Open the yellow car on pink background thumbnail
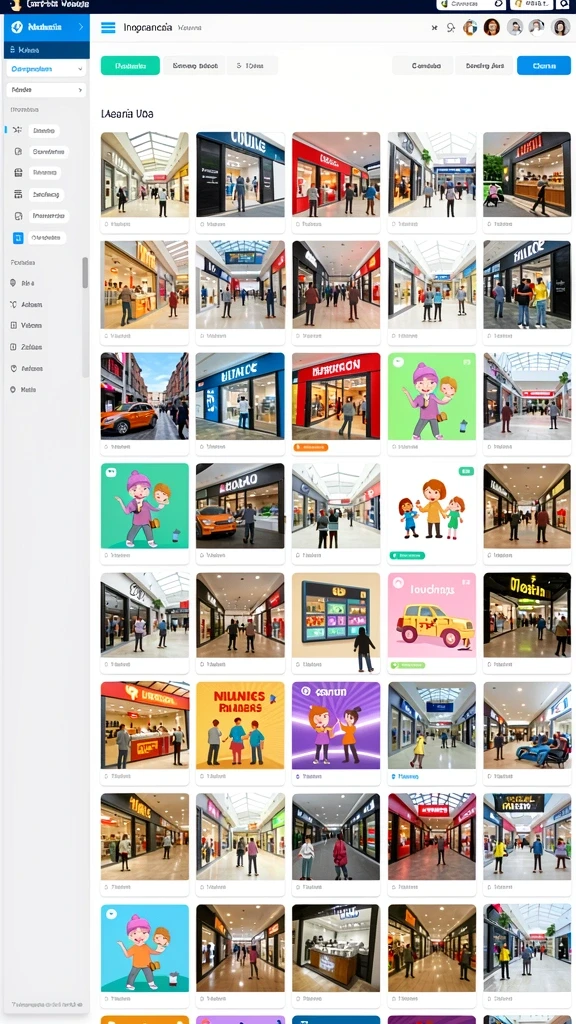This screenshot has height=1024, width=576. tap(432, 615)
